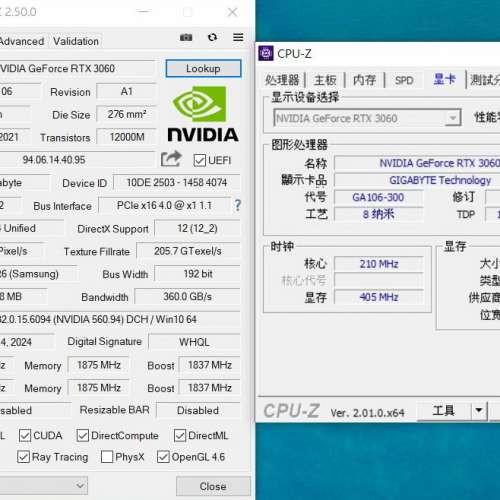Open the 主板 tab in CPU-Z
The height and width of the screenshot is (500, 500).
point(325,80)
